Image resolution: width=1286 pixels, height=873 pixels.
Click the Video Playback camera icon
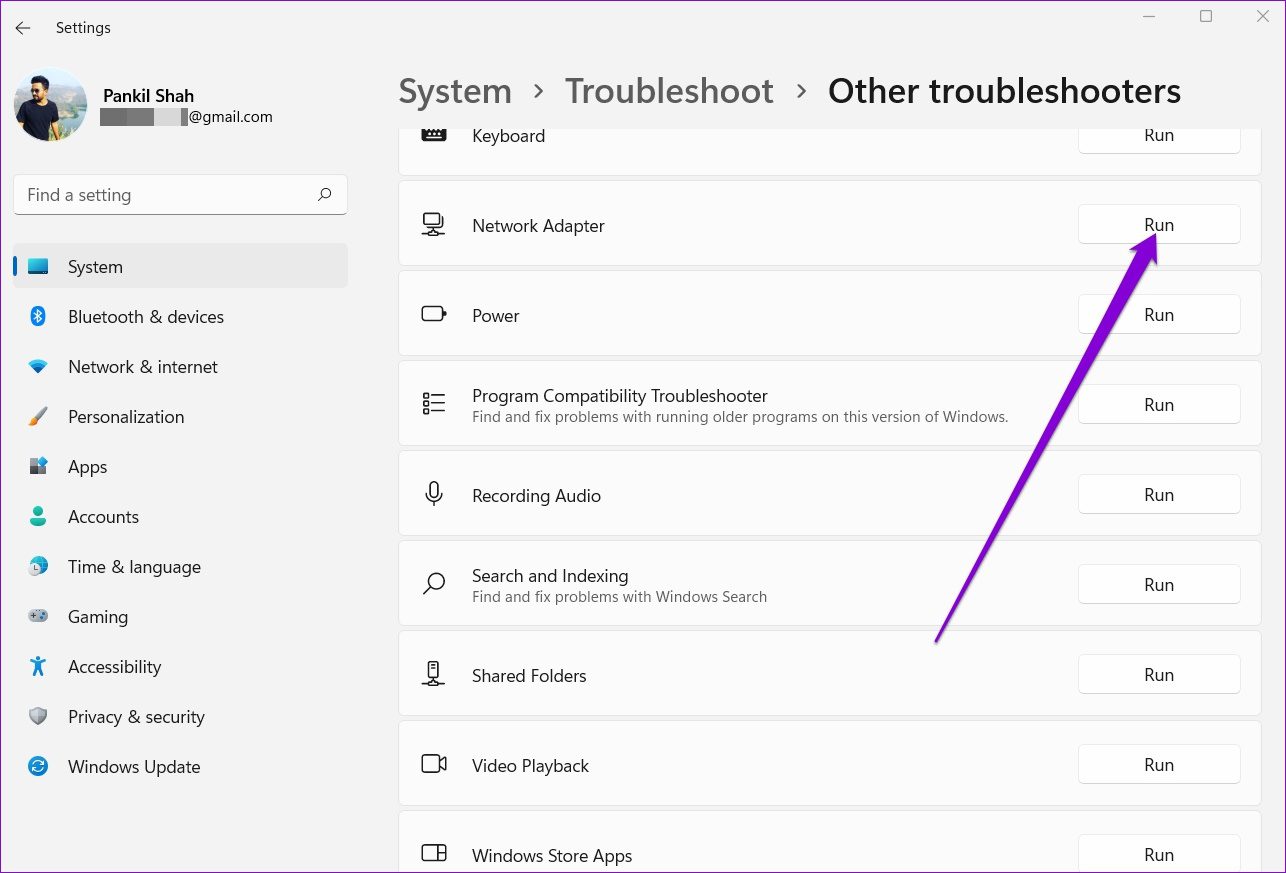coord(434,764)
